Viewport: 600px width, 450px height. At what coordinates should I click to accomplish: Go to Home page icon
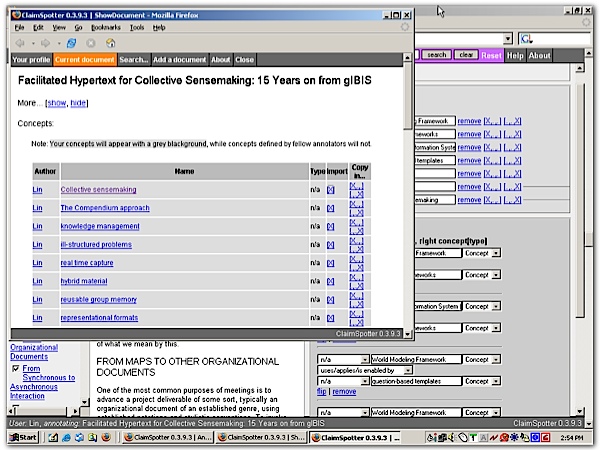(111, 42)
